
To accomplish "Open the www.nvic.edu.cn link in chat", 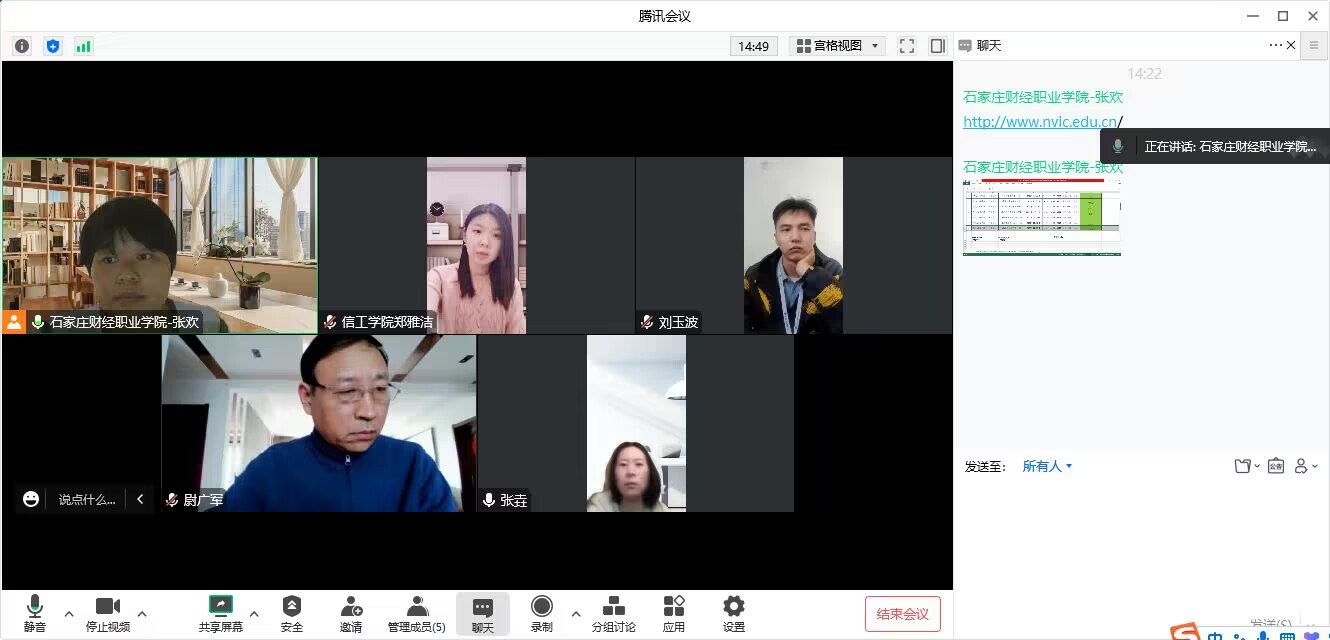I will (1040, 122).
